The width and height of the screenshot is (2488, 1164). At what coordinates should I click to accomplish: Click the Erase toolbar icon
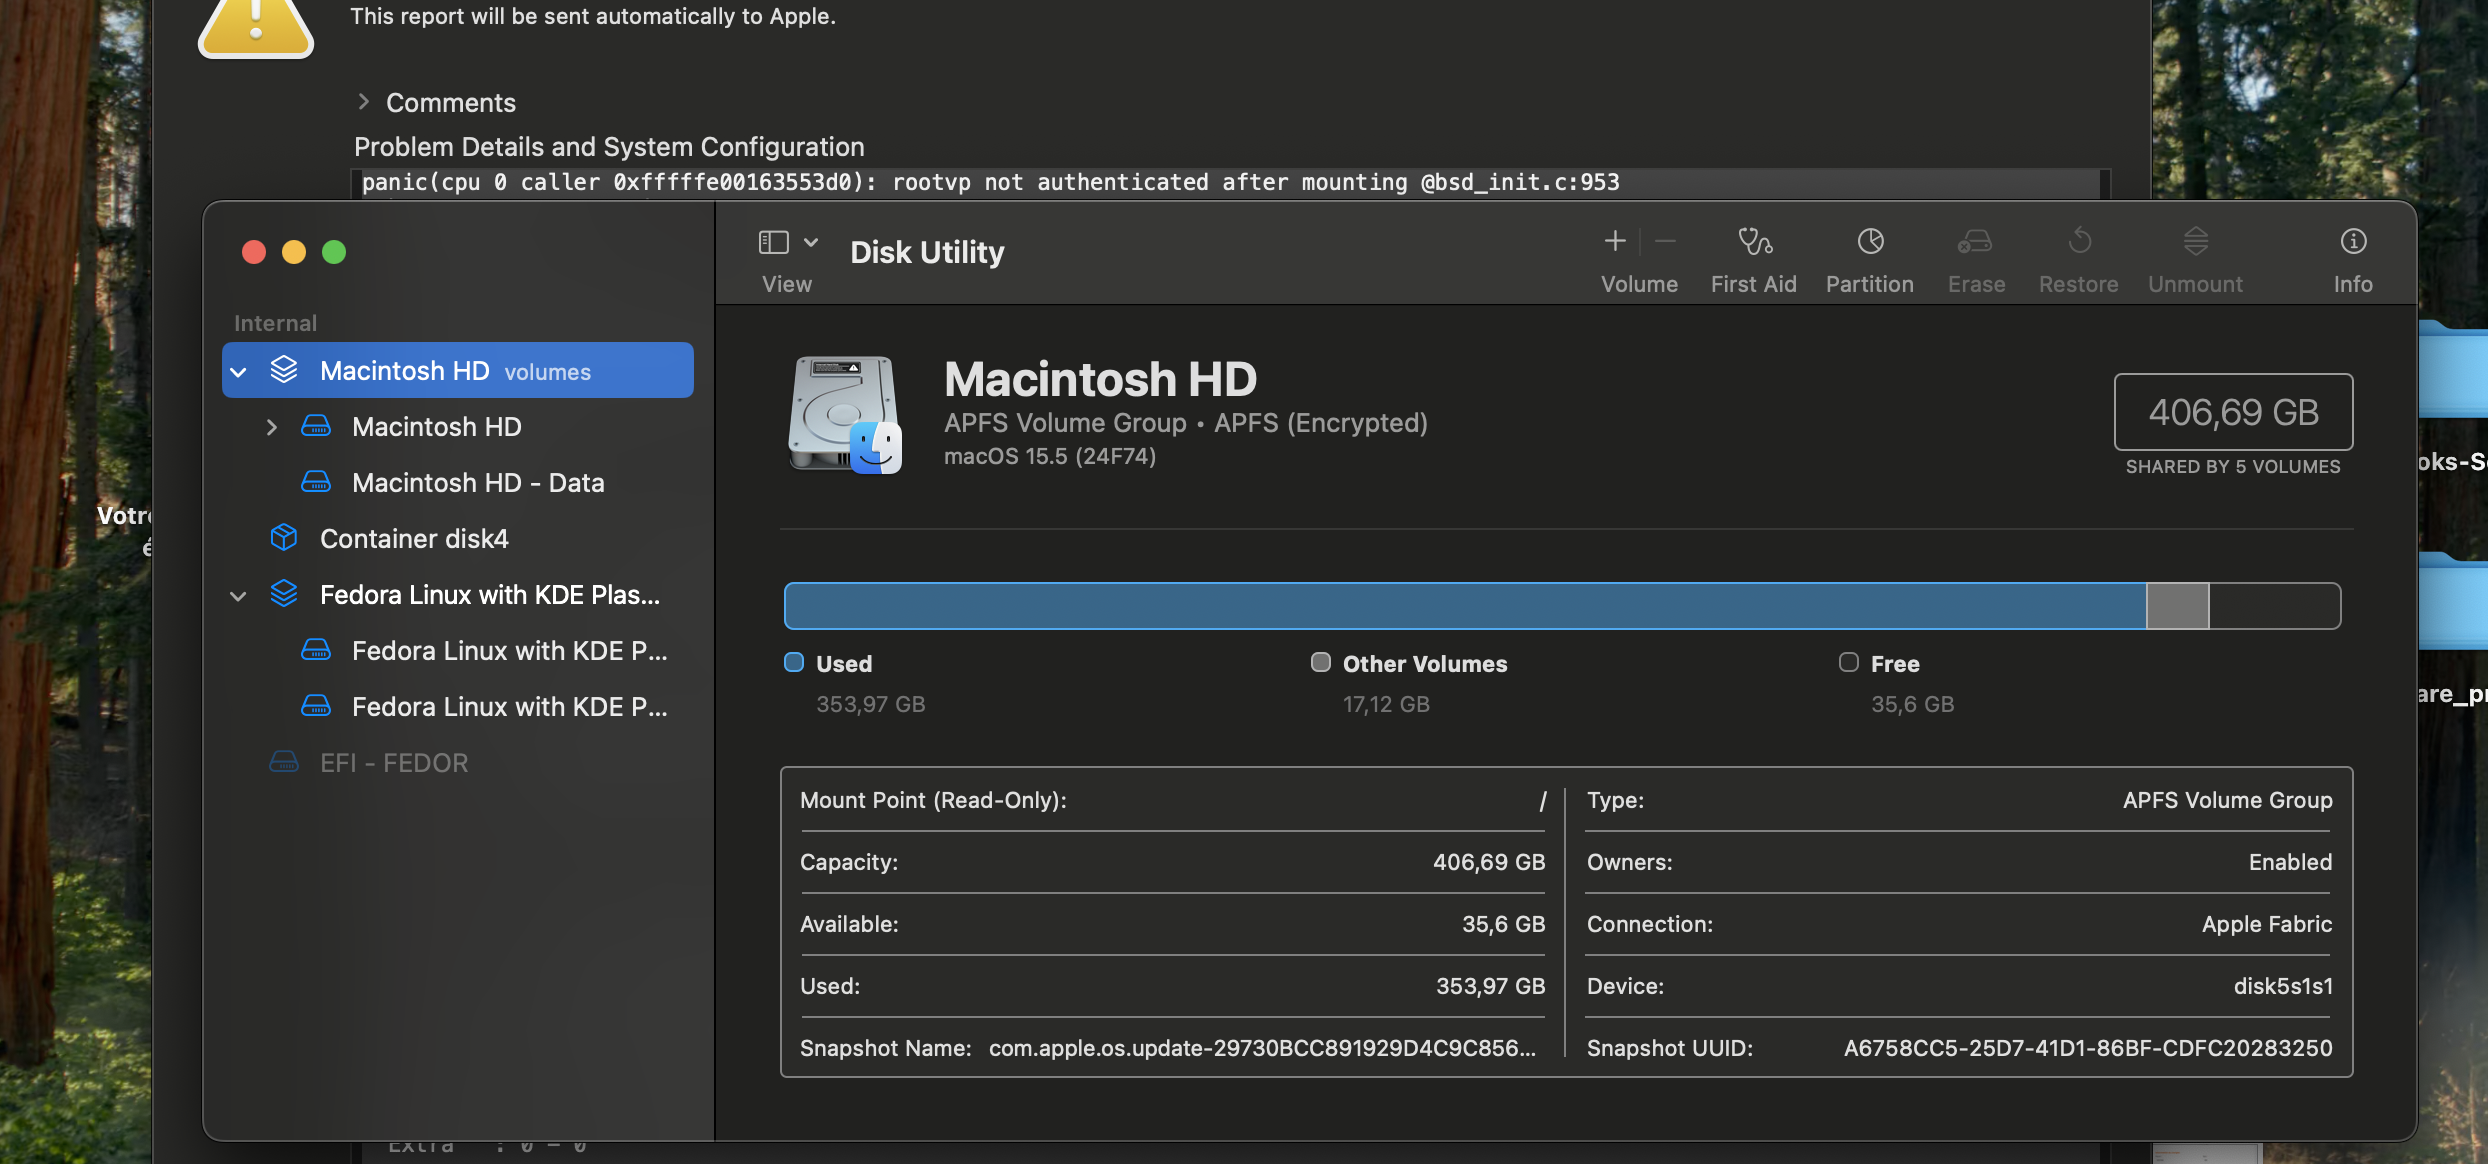click(1975, 242)
